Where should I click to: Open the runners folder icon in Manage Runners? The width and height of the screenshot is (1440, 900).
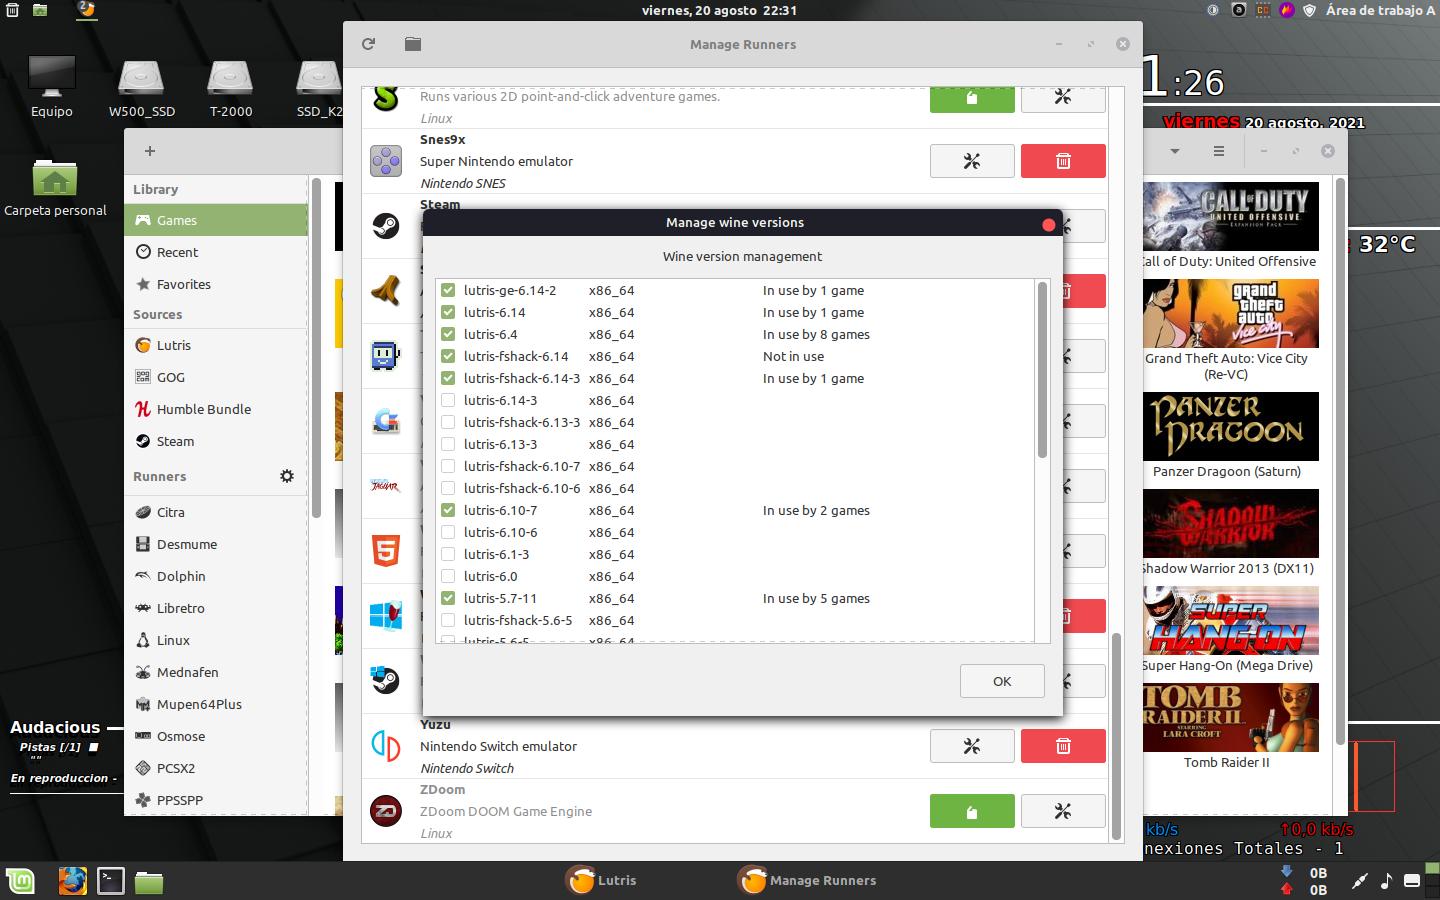tap(412, 44)
